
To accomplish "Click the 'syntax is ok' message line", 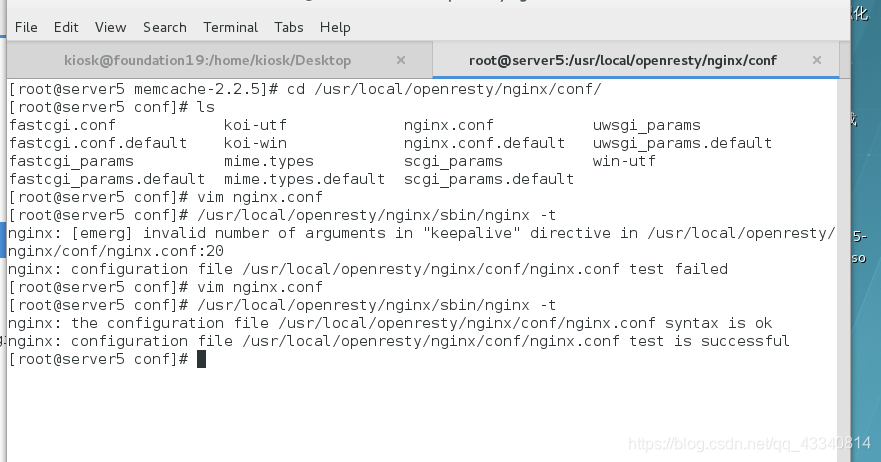I will pos(390,323).
